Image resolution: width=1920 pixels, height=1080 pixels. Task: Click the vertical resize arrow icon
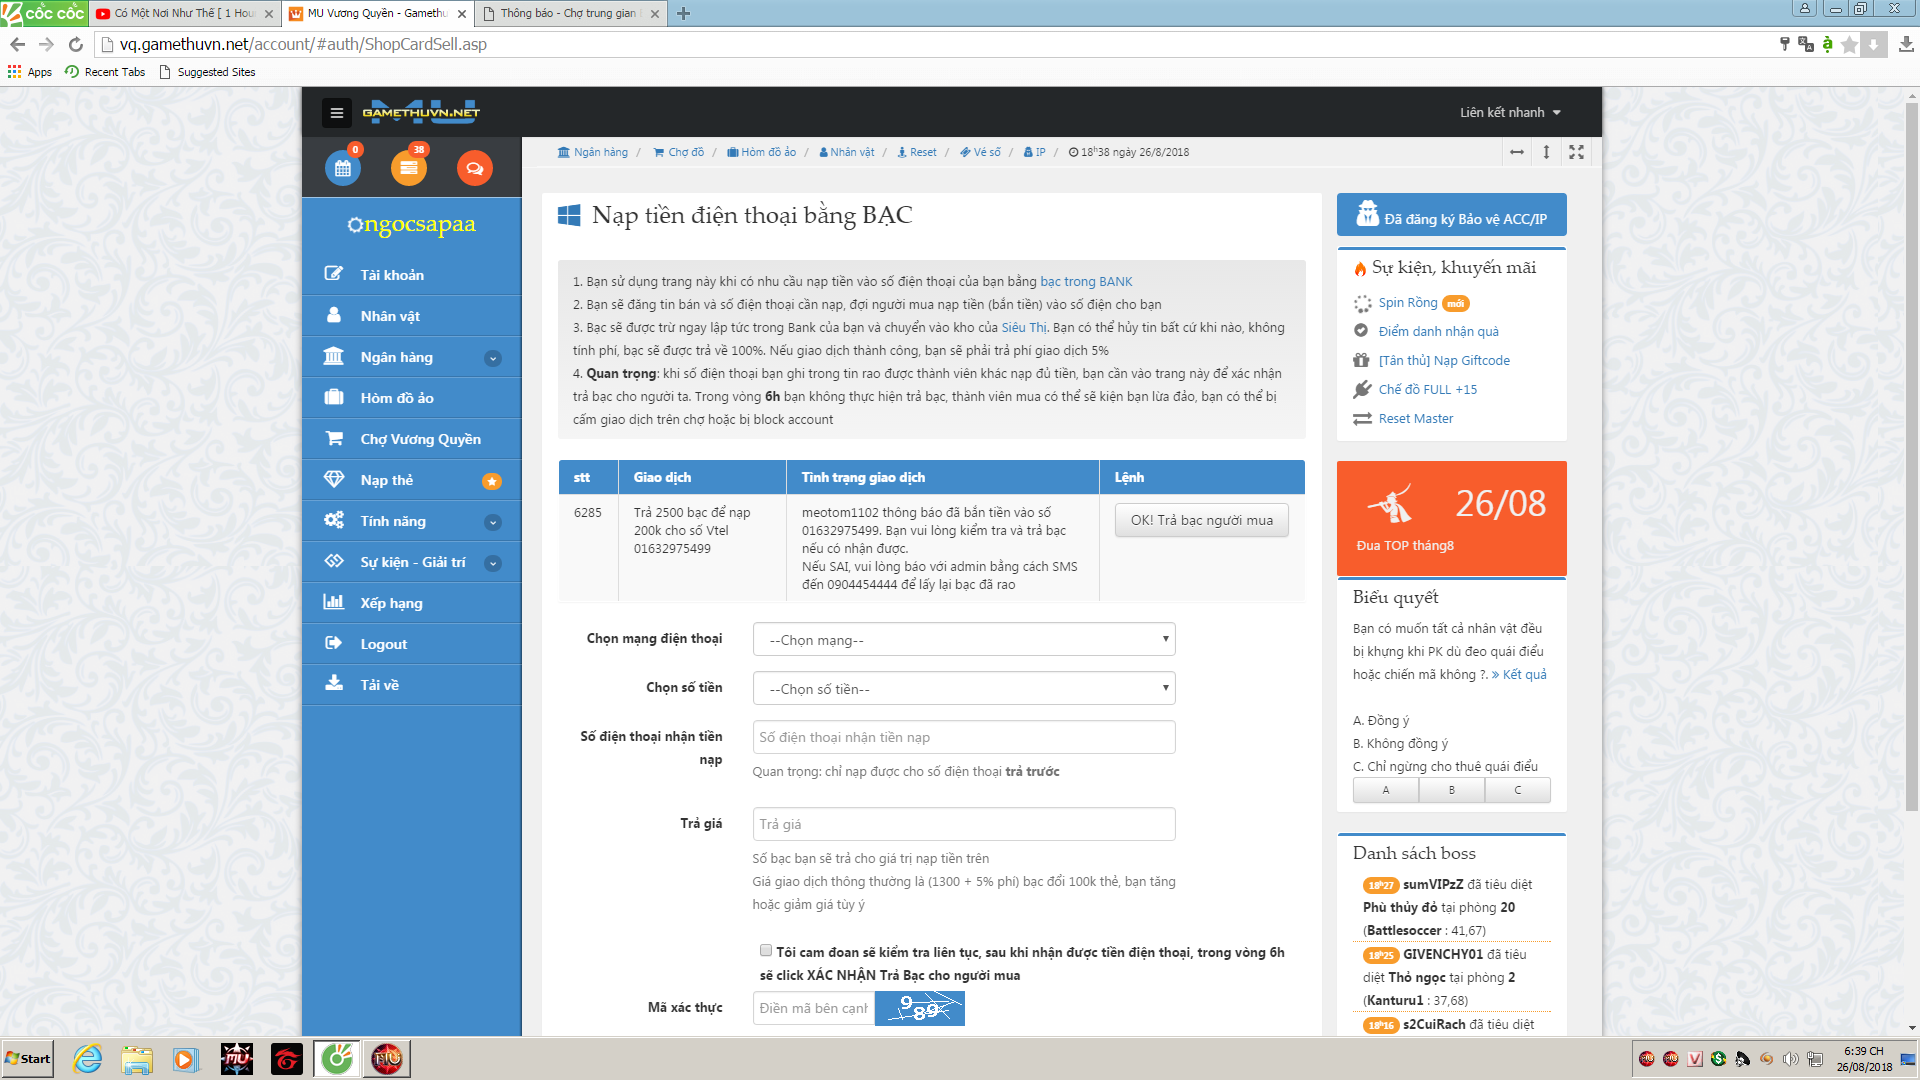[1546, 152]
